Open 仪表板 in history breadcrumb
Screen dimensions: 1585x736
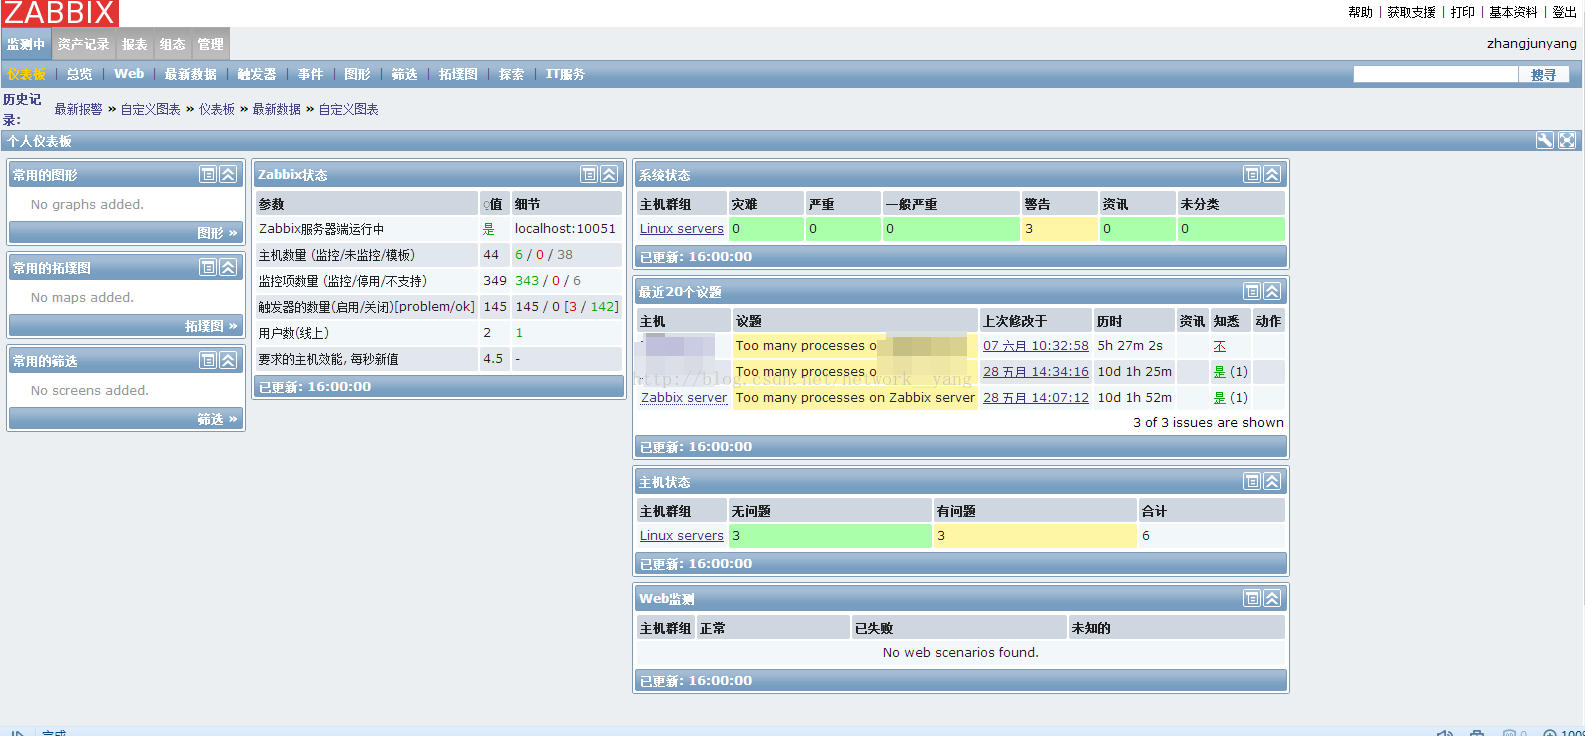tap(217, 109)
